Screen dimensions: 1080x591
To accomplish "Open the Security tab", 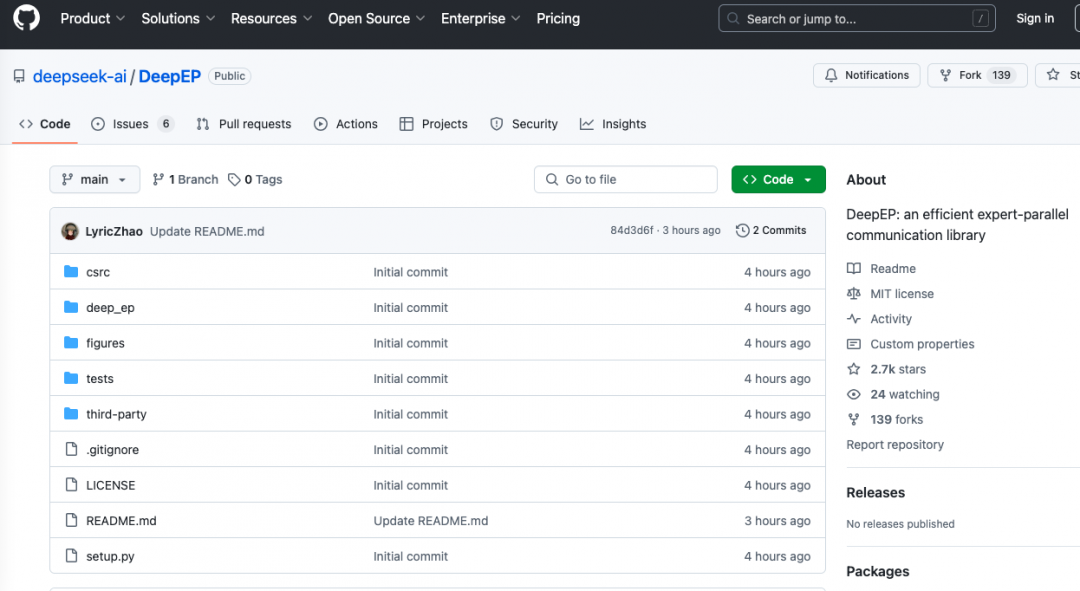I will tap(523, 124).
